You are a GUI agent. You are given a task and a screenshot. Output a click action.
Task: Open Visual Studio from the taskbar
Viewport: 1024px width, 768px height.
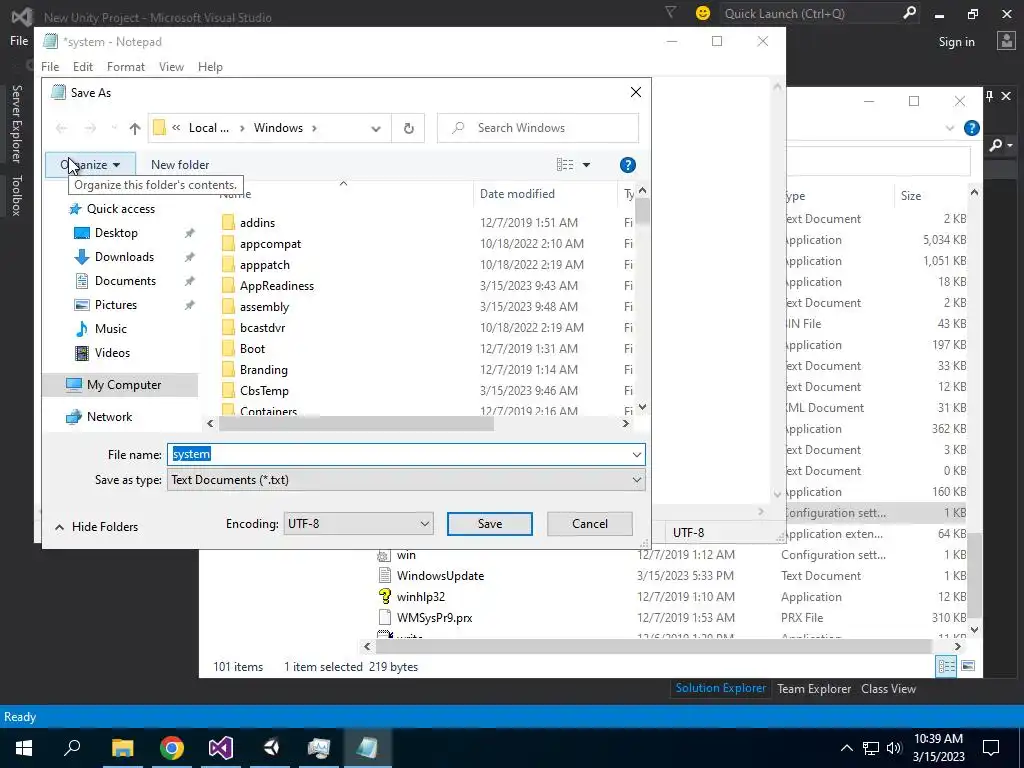[221, 748]
